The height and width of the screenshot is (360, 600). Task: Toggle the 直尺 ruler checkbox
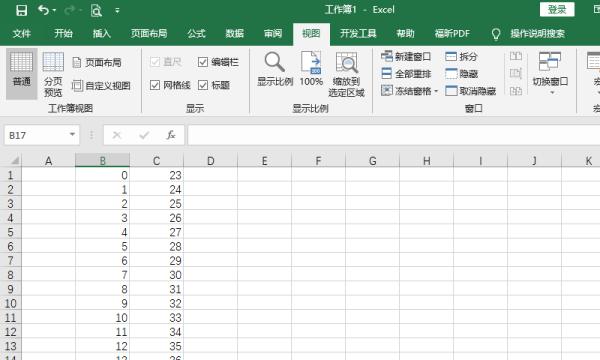155,62
